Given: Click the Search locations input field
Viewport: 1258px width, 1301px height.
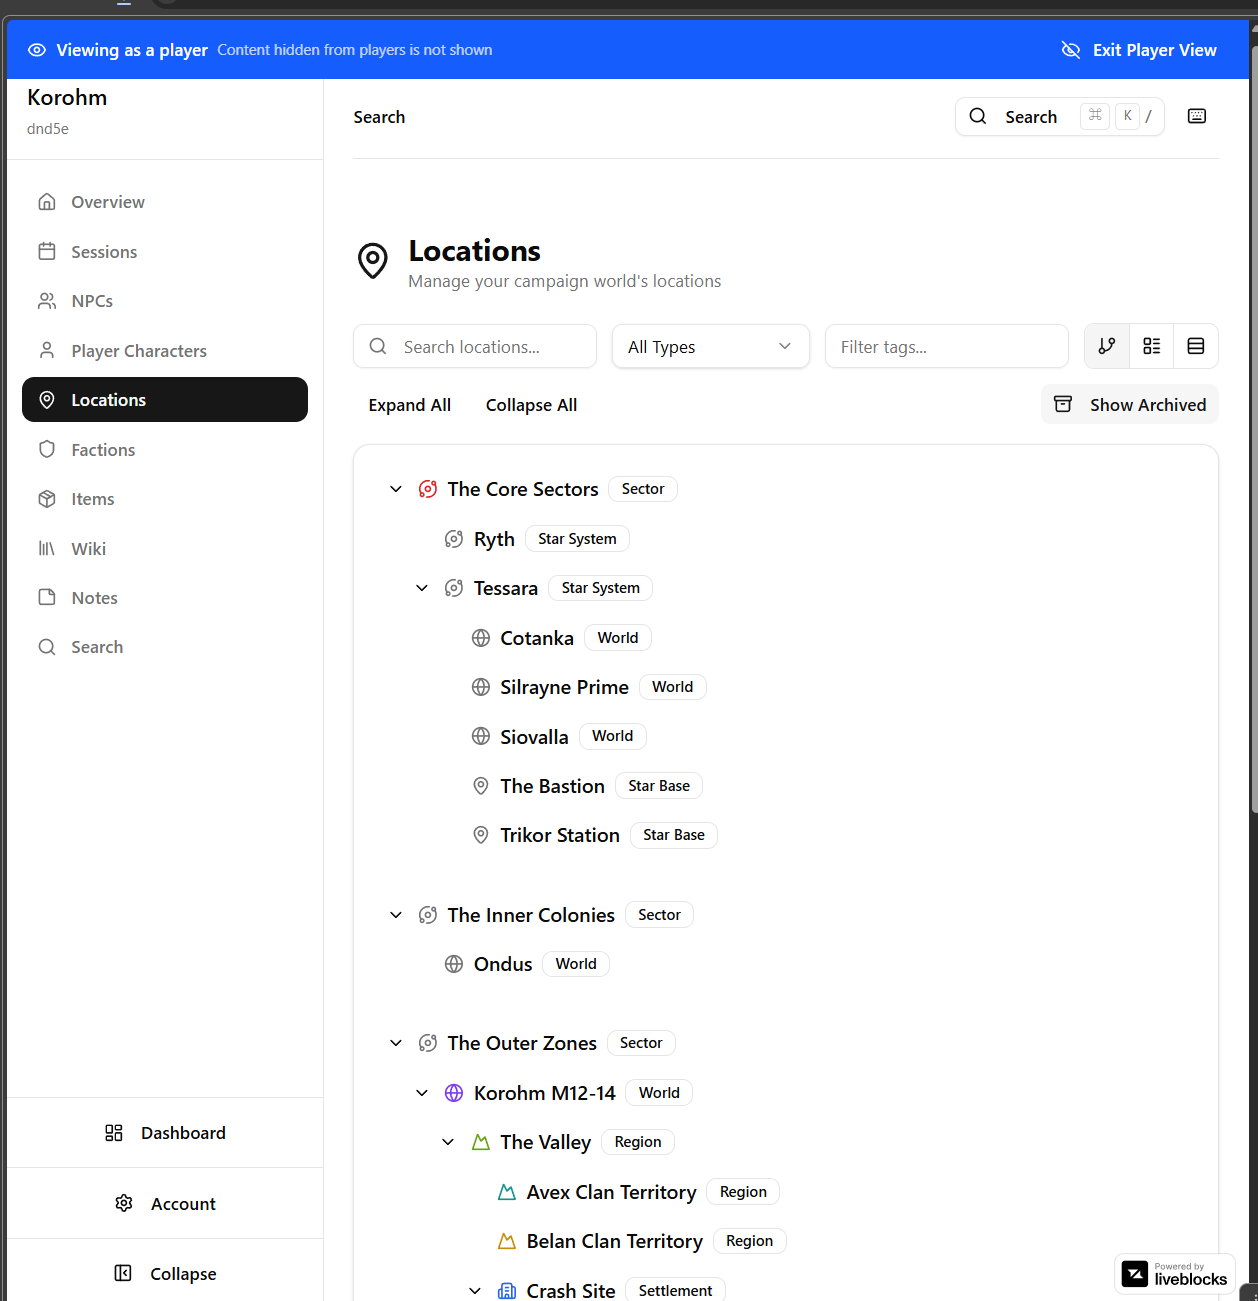Looking at the screenshot, I should [x=474, y=346].
